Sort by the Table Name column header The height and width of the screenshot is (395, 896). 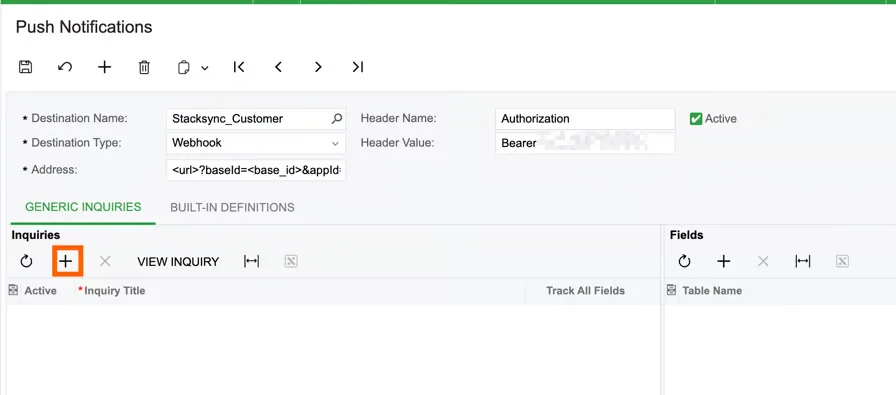point(712,290)
